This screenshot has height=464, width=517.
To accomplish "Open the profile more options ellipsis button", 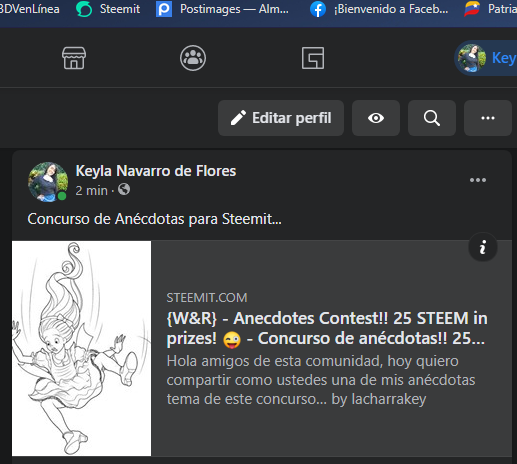I will click(488, 118).
